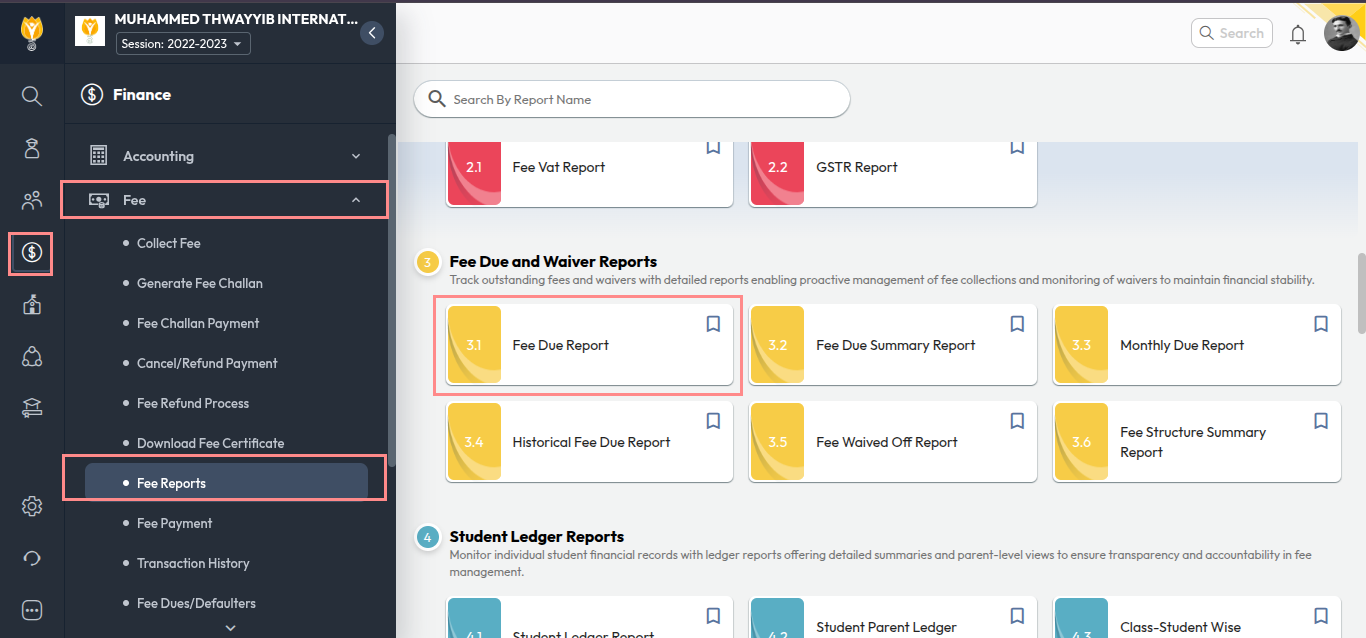Click the user profile avatar
1366x638 pixels.
[x=1341, y=34]
